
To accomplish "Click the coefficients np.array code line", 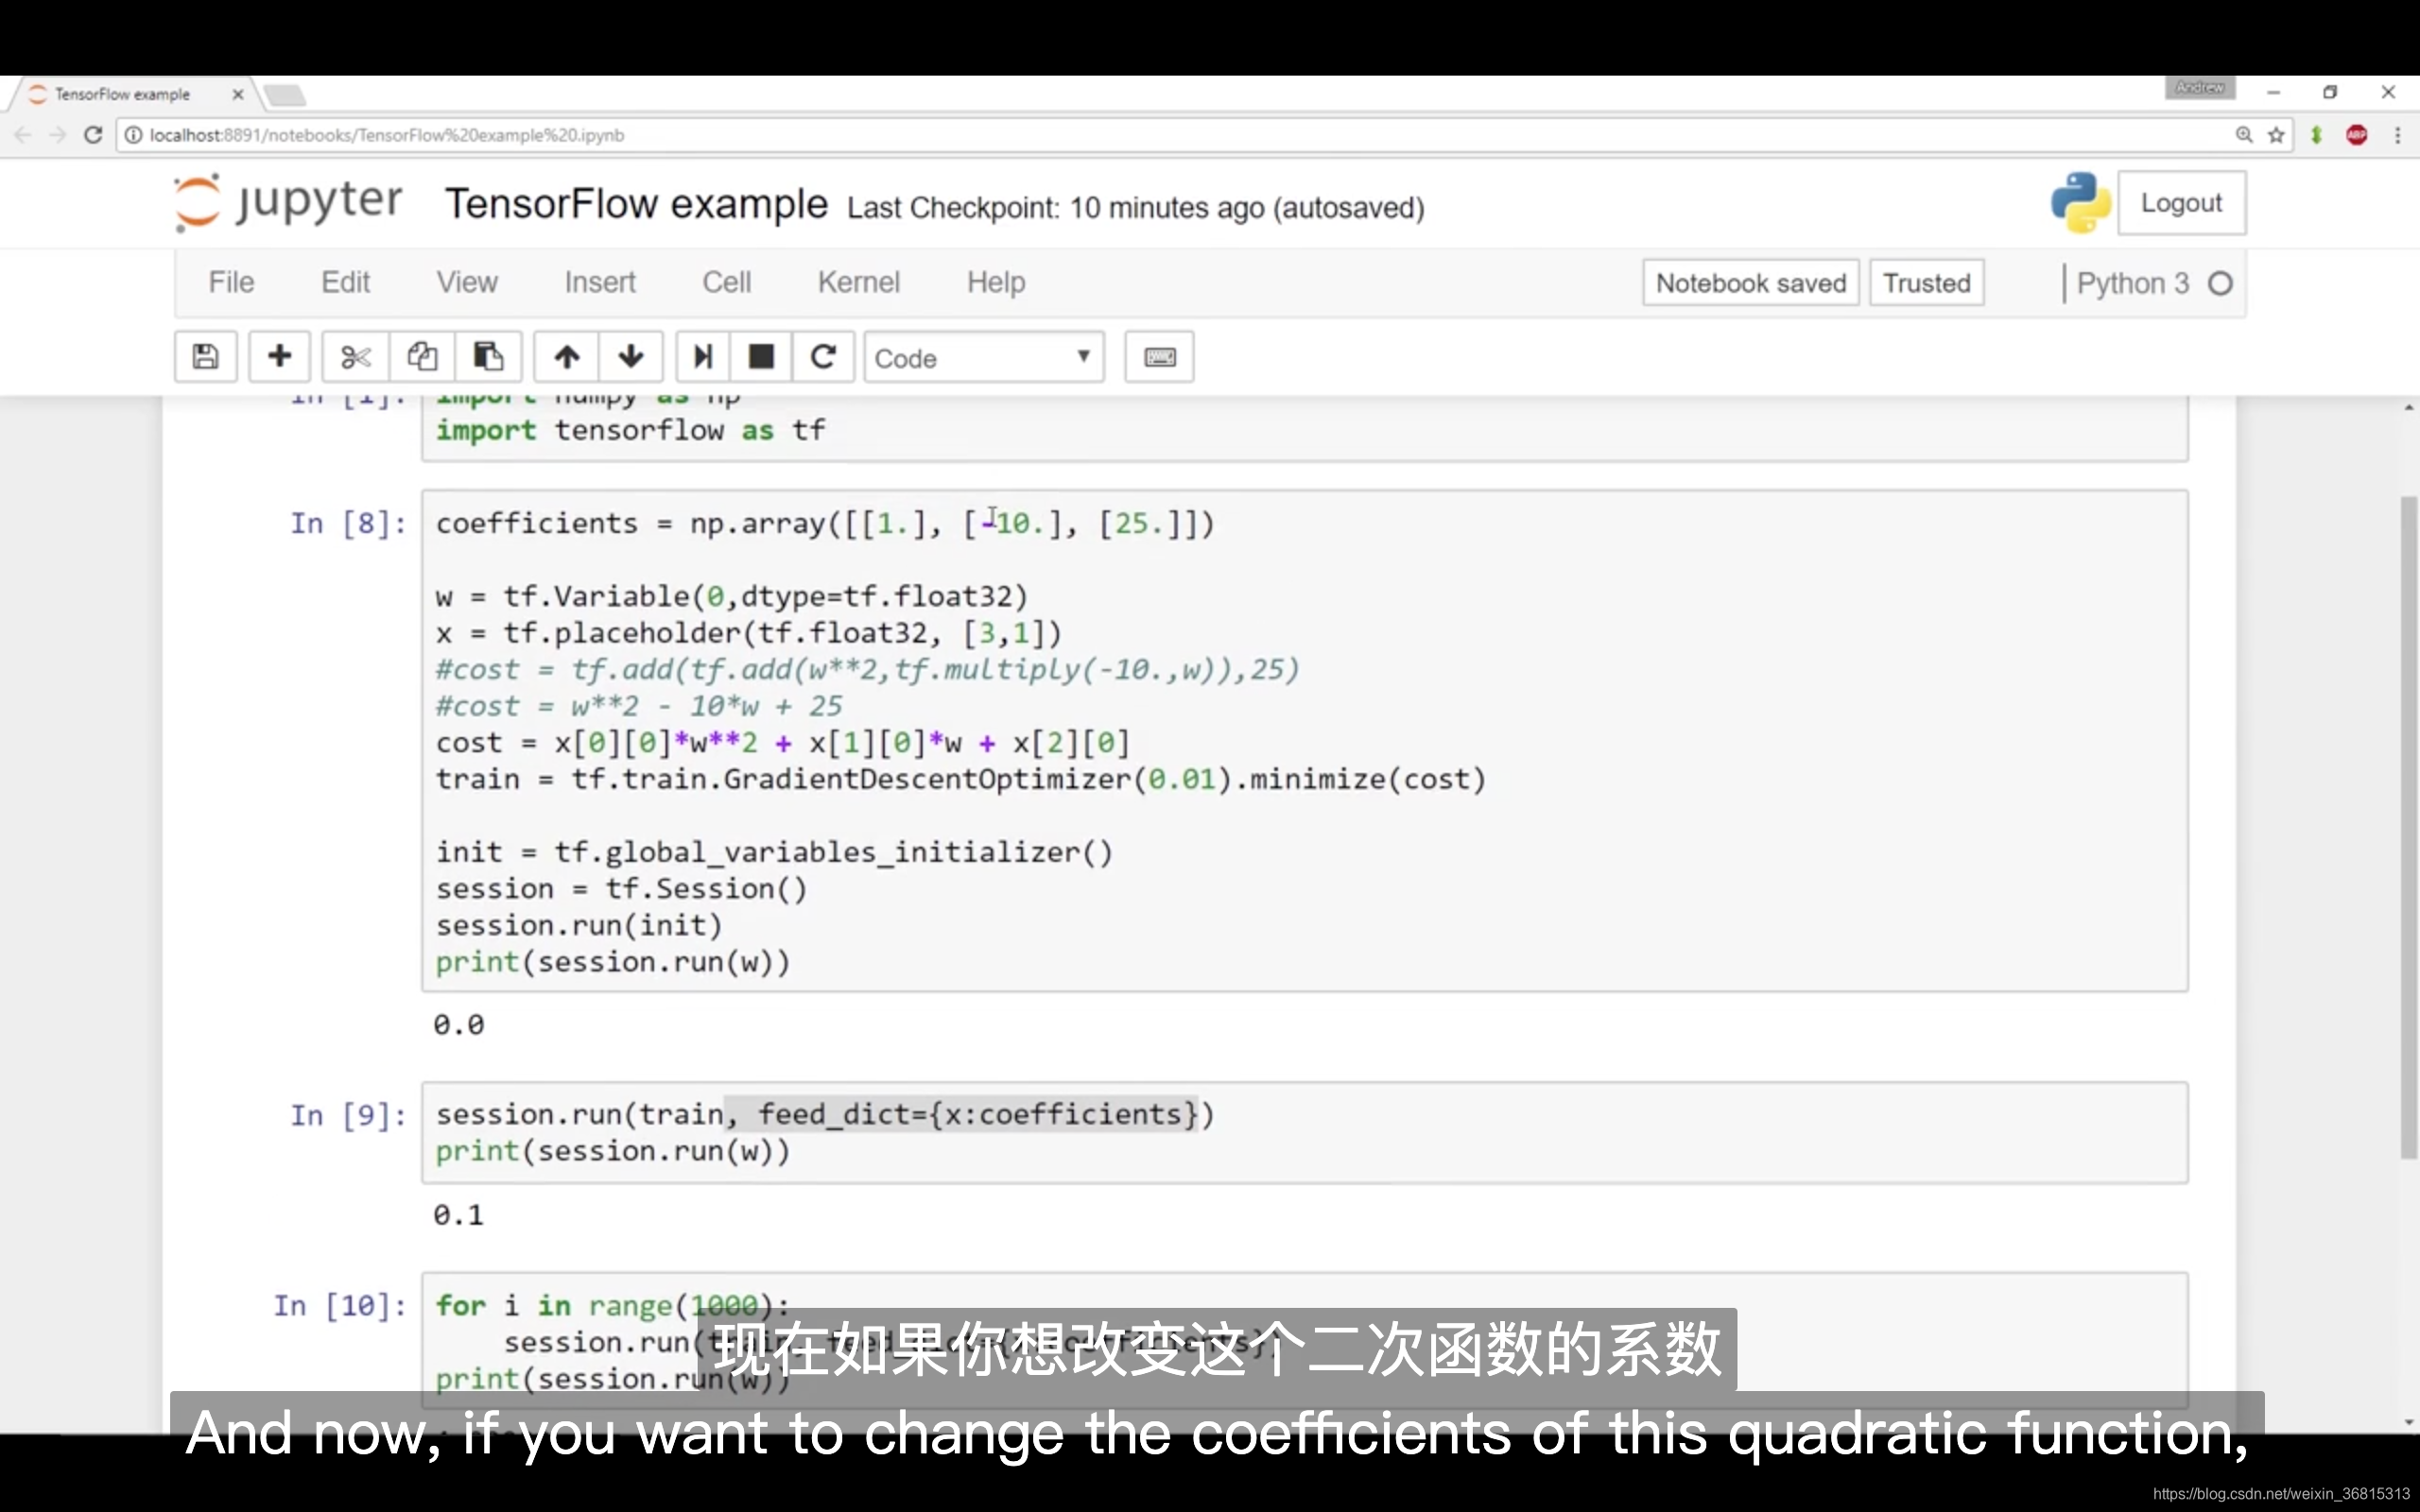I will point(825,524).
